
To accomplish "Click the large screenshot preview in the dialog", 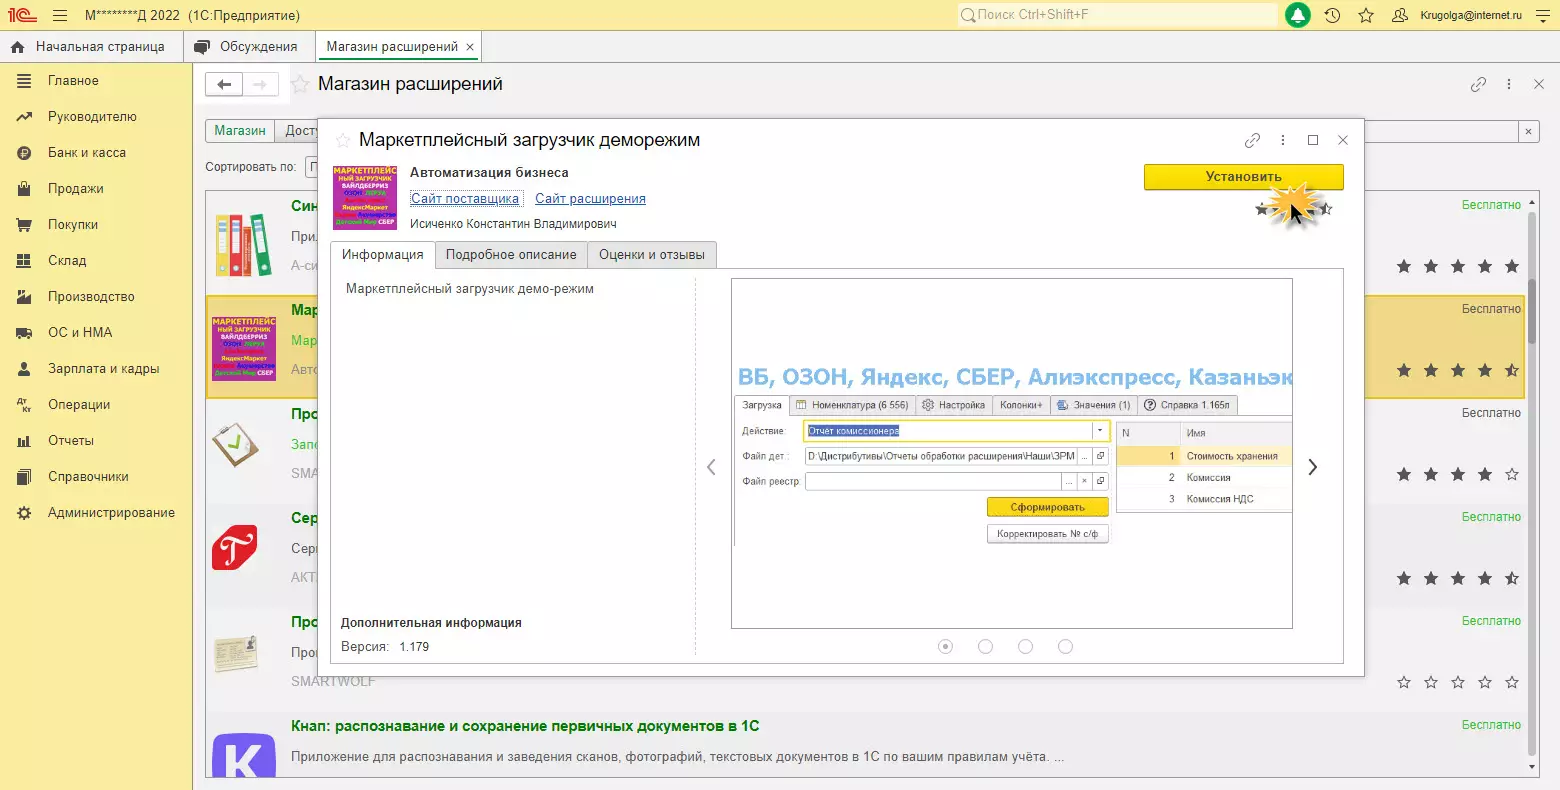I will click(x=1012, y=453).
